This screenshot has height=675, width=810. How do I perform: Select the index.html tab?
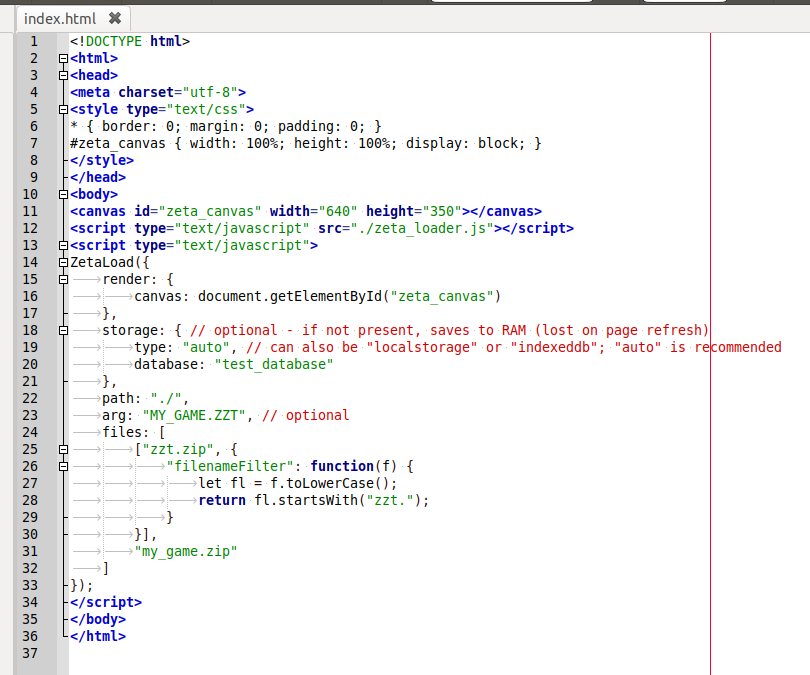pos(73,19)
